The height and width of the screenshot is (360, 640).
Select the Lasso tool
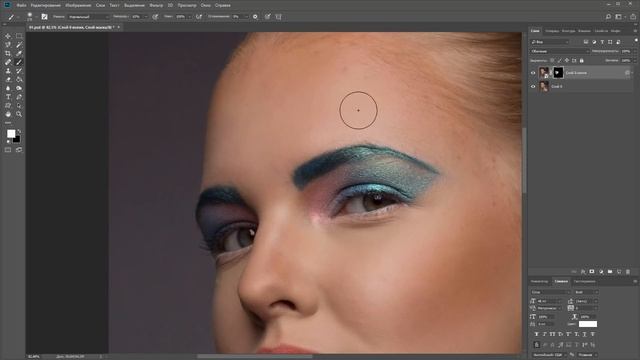(8, 44)
